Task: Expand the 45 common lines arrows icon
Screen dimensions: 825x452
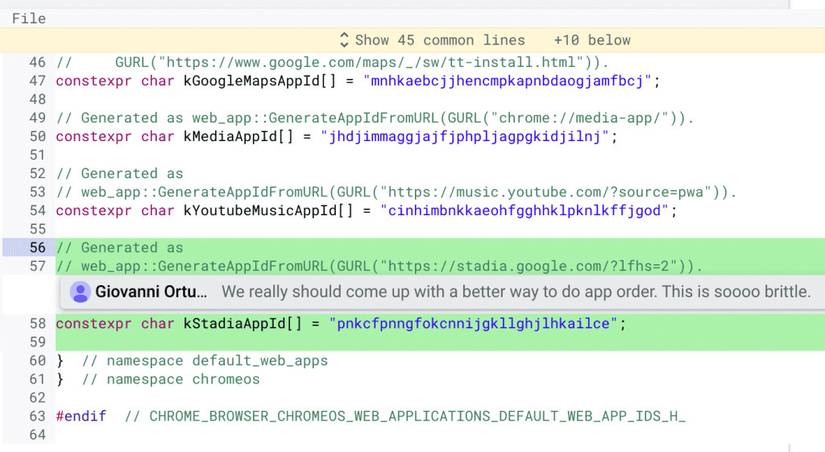Action: pos(344,40)
